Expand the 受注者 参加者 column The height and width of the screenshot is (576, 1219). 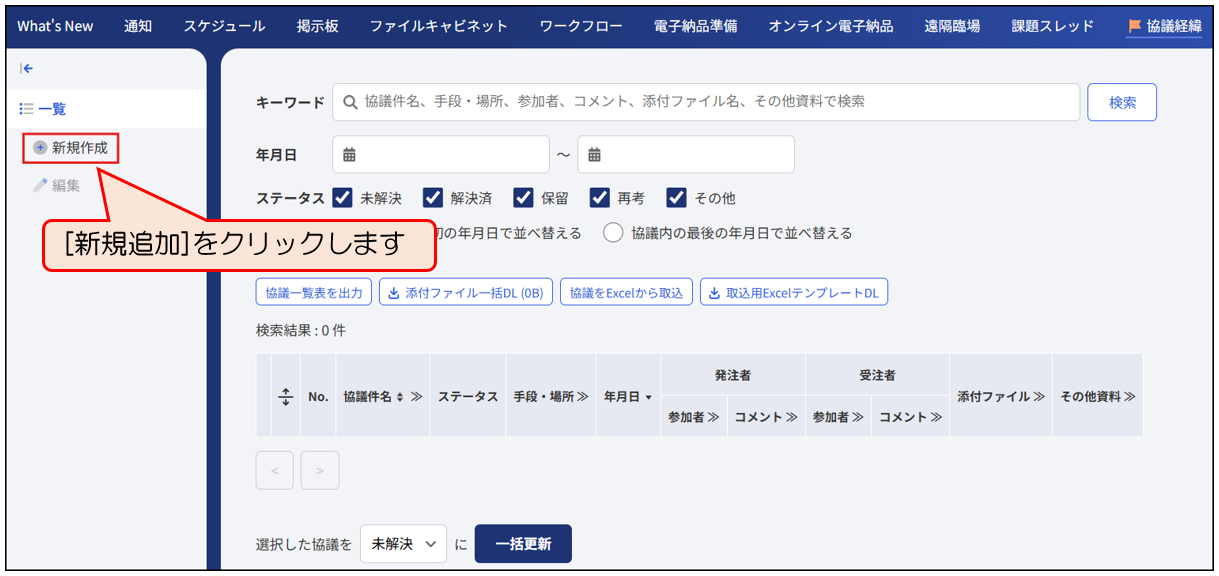pos(858,417)
